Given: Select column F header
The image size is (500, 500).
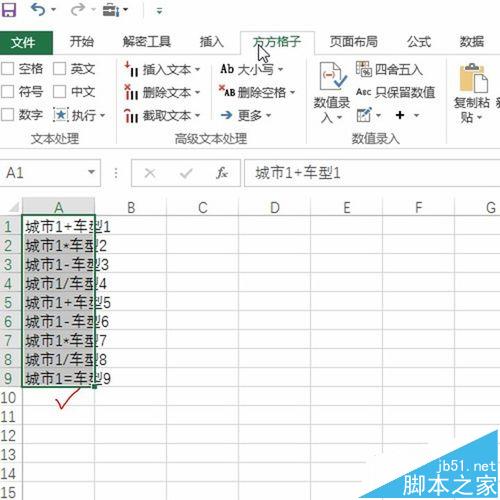Looking at the screenshot, I should (419, 207).
